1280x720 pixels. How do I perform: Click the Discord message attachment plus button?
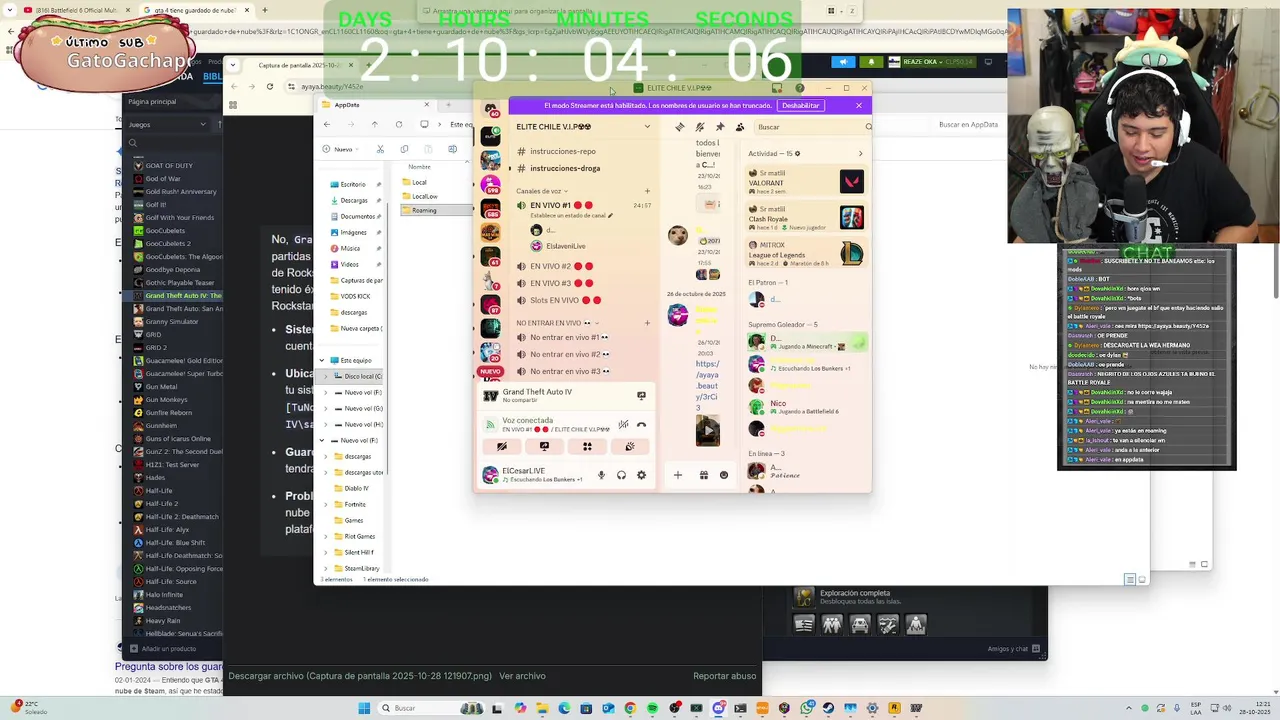coord(677,475)
